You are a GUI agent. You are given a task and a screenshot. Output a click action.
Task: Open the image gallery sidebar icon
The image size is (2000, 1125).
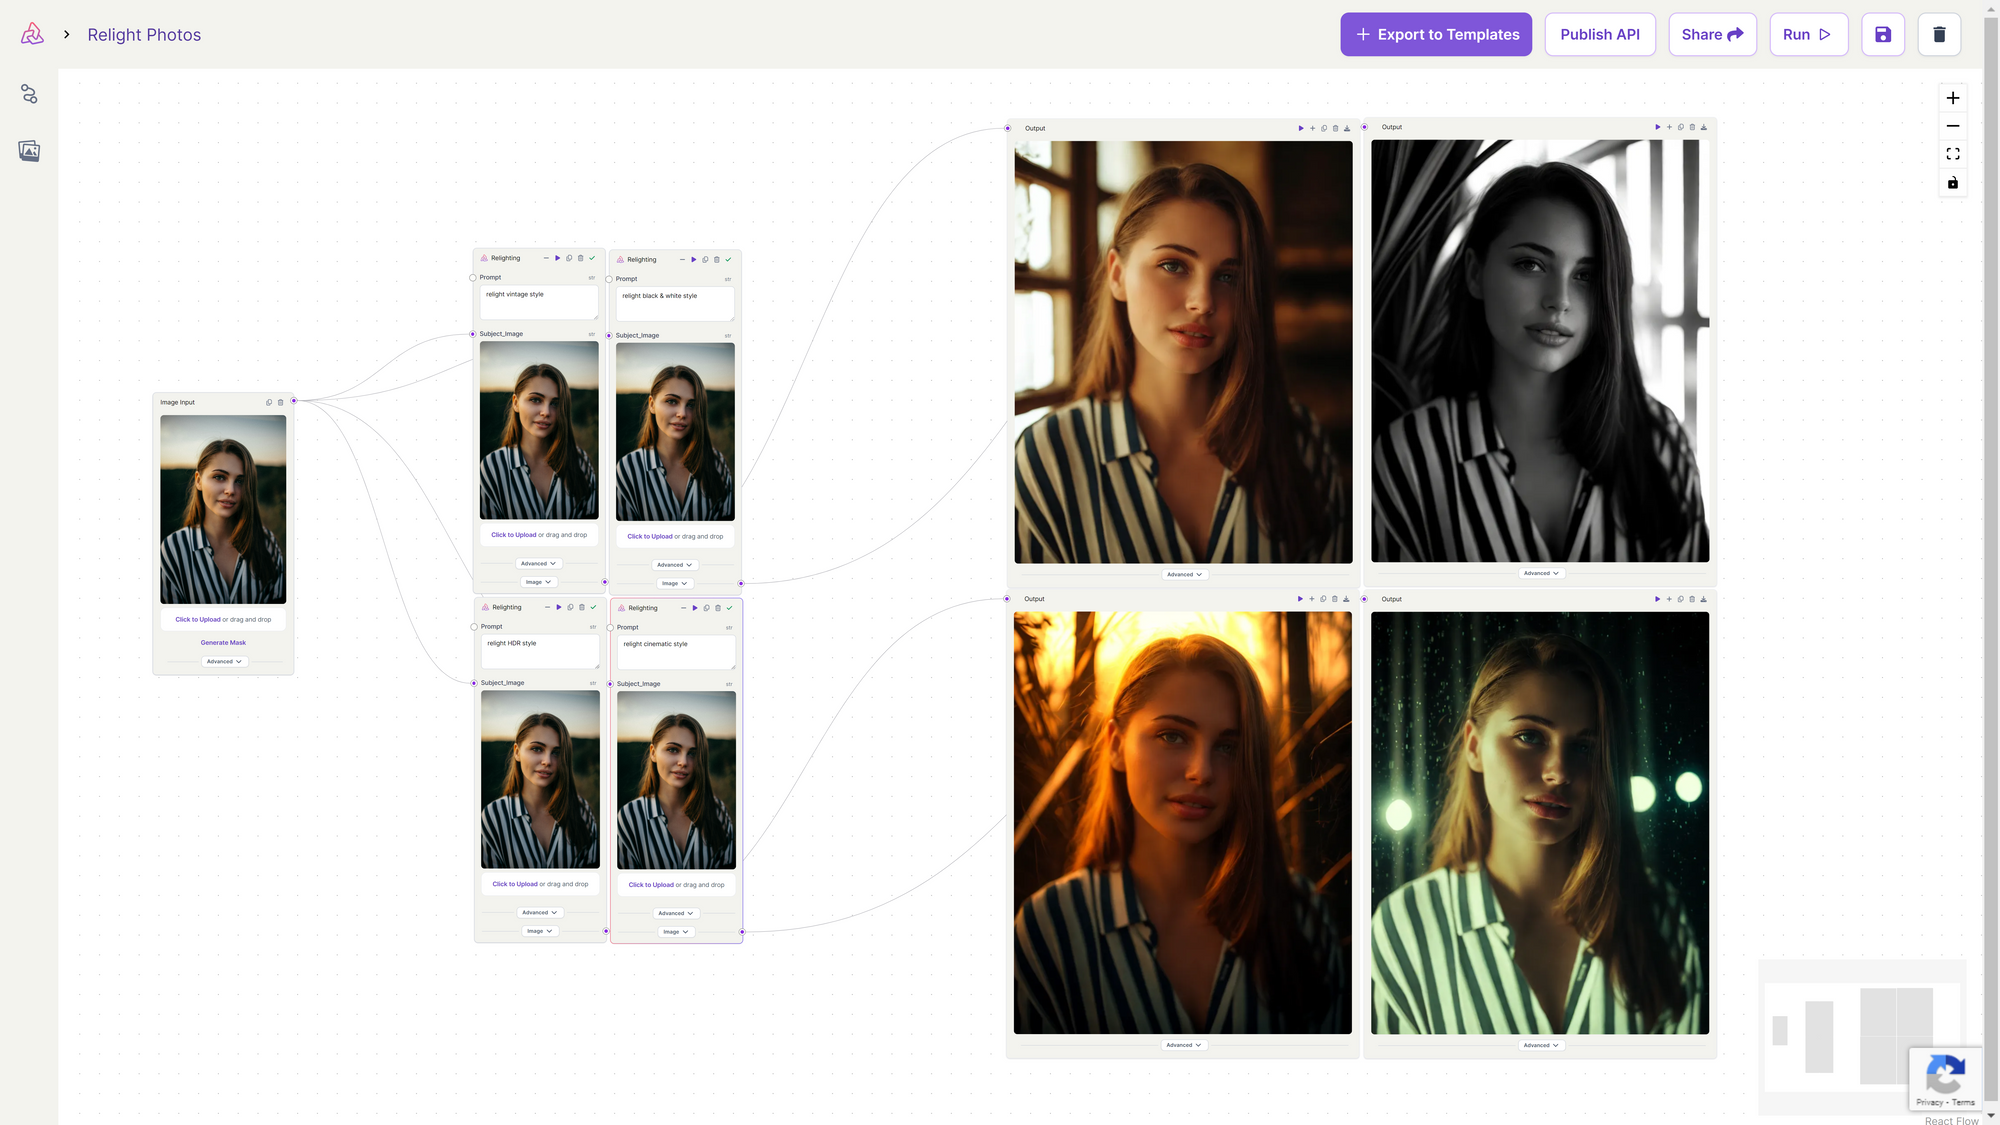(x=29, y=151)
